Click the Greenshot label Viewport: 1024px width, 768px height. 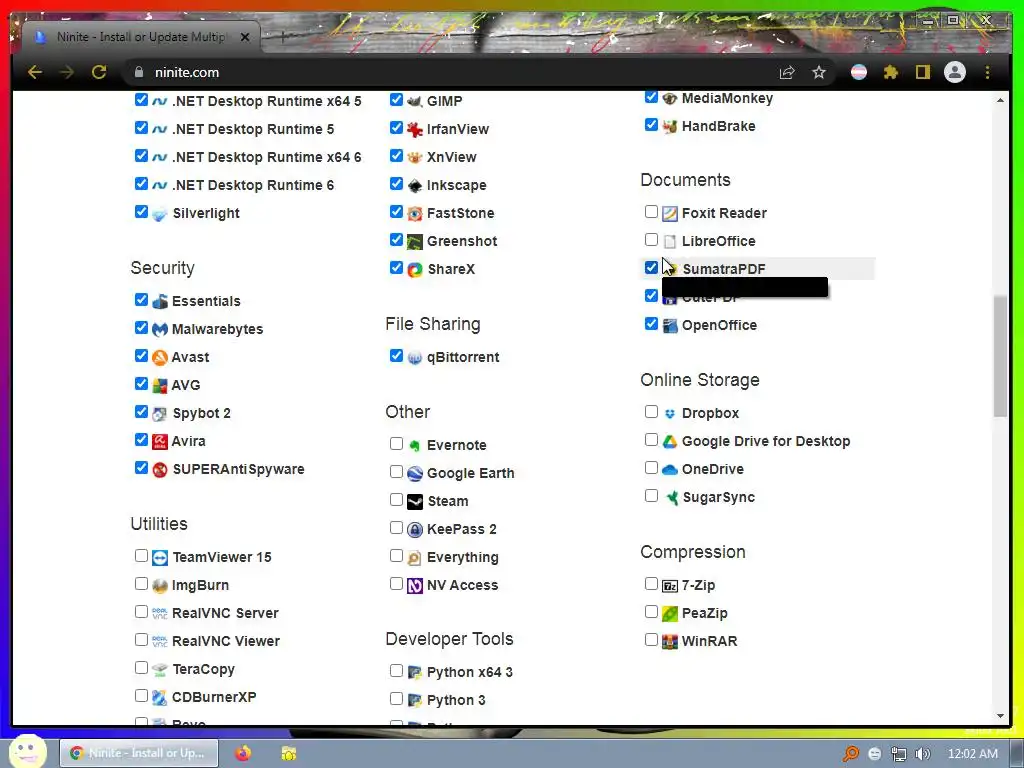click(x=462, y=242)
